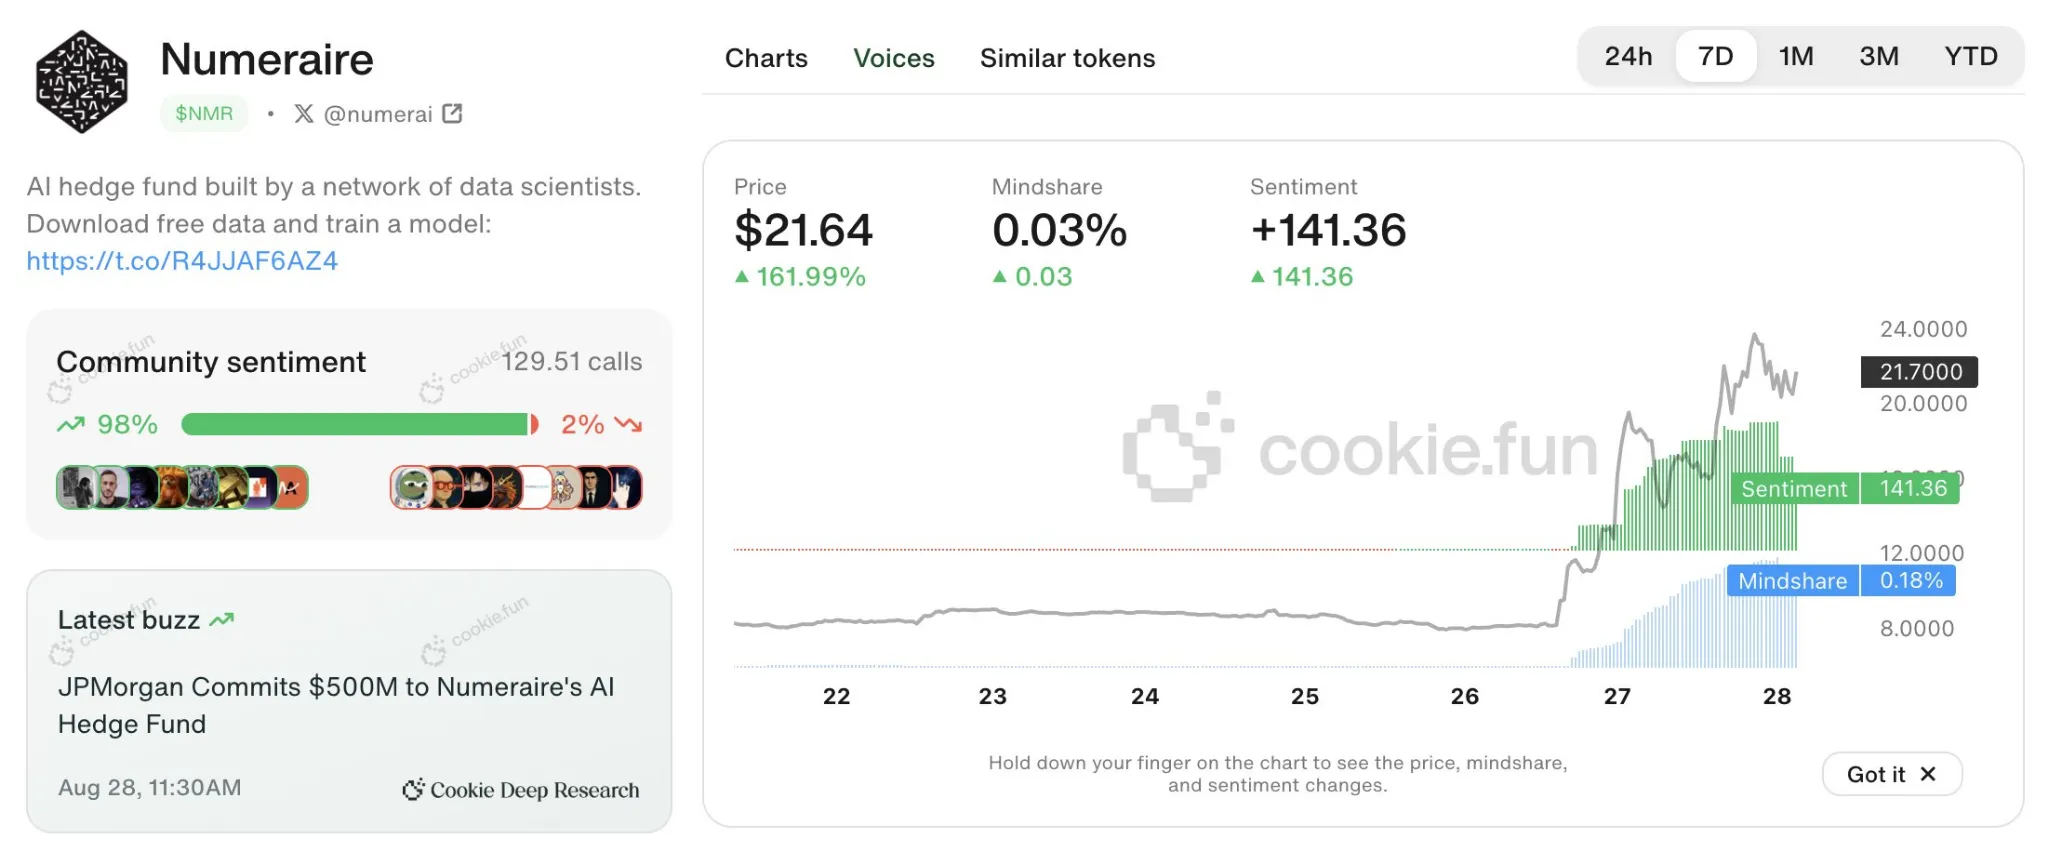Select the 1M time range
The width and height of the screenshot is (2048, 848).
tap(1796, 57)
